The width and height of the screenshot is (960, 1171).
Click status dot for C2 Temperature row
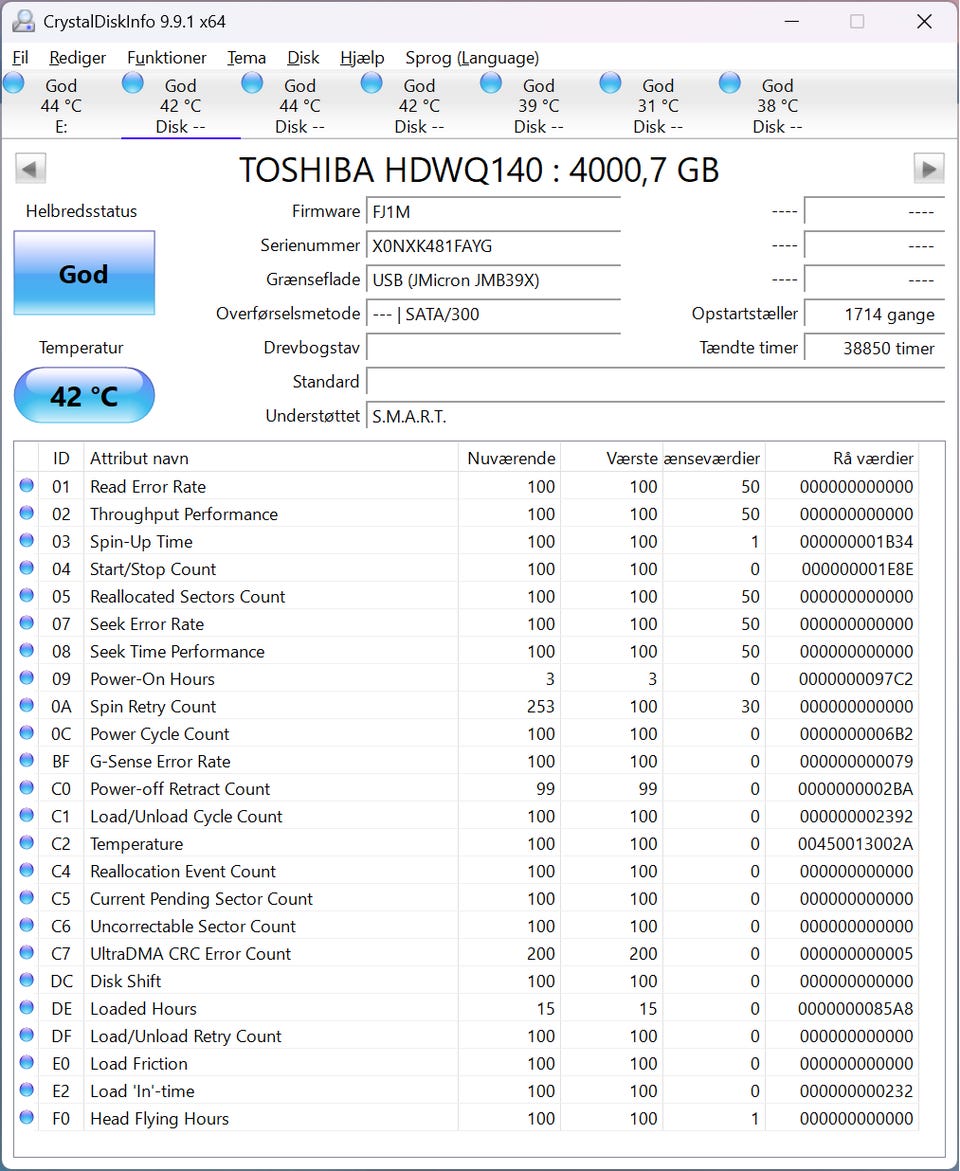coord(27,842)
